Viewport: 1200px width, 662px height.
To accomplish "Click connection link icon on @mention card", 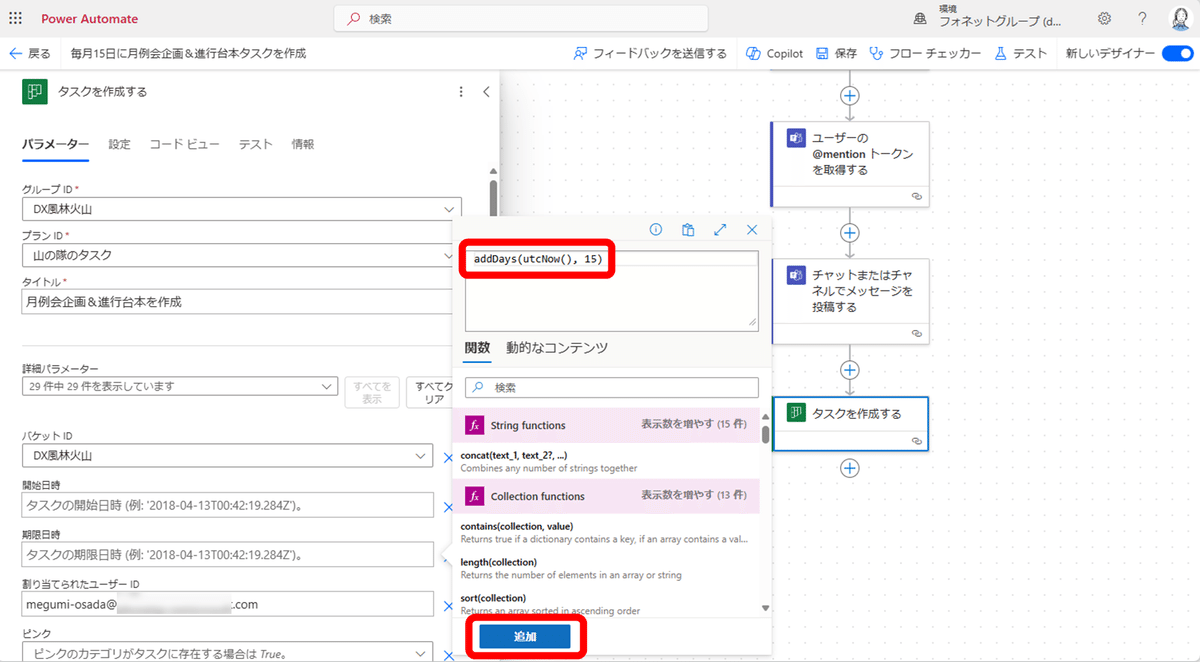I will tap(917, 197).
